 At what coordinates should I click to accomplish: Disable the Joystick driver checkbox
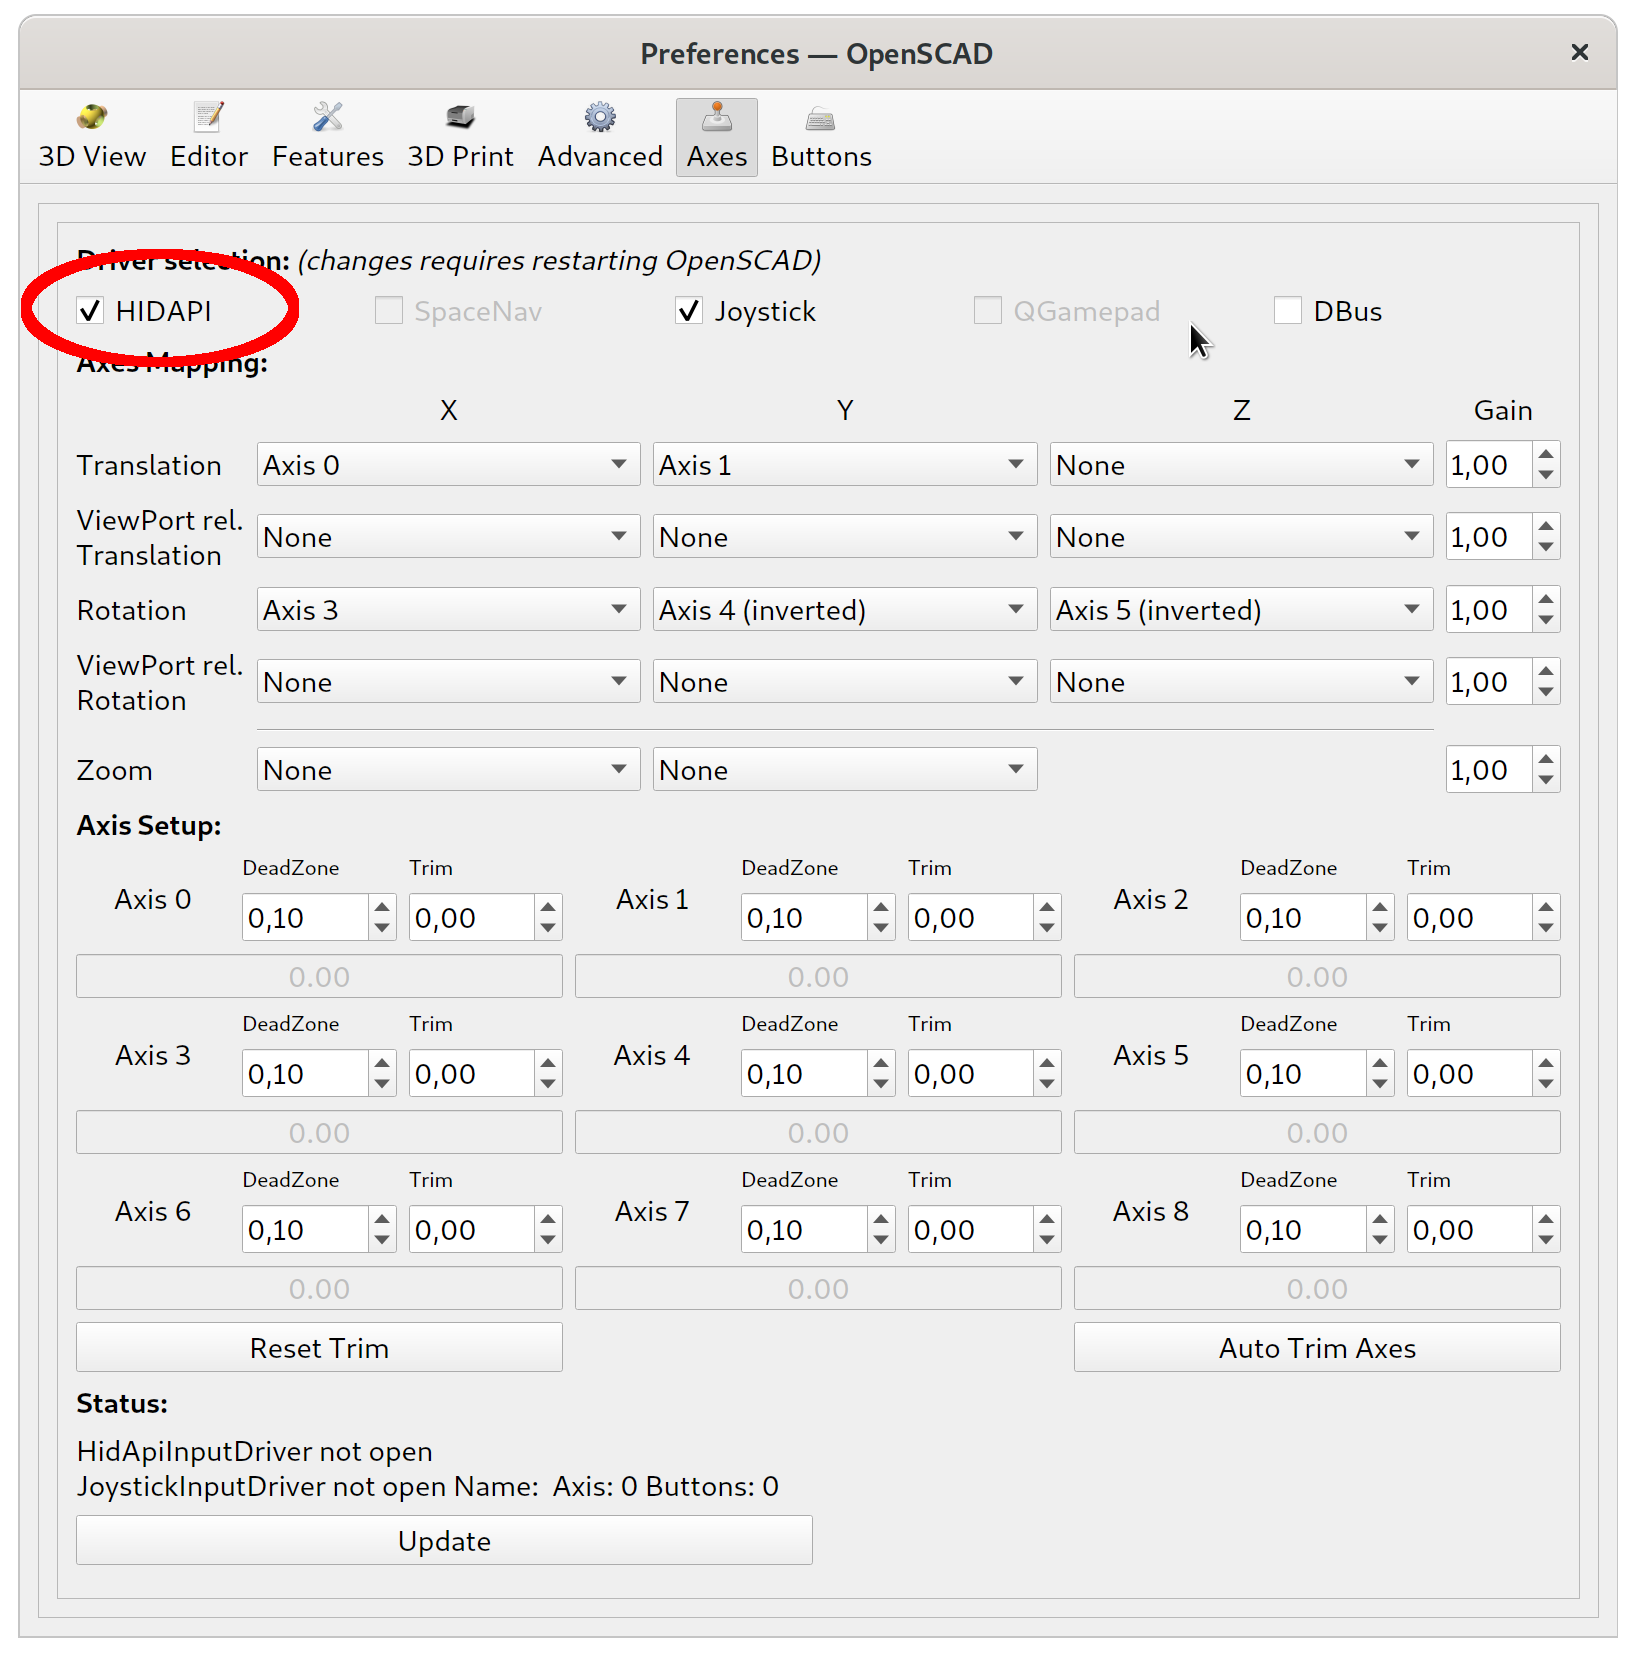pyautogui.click(x=689, y=311)
